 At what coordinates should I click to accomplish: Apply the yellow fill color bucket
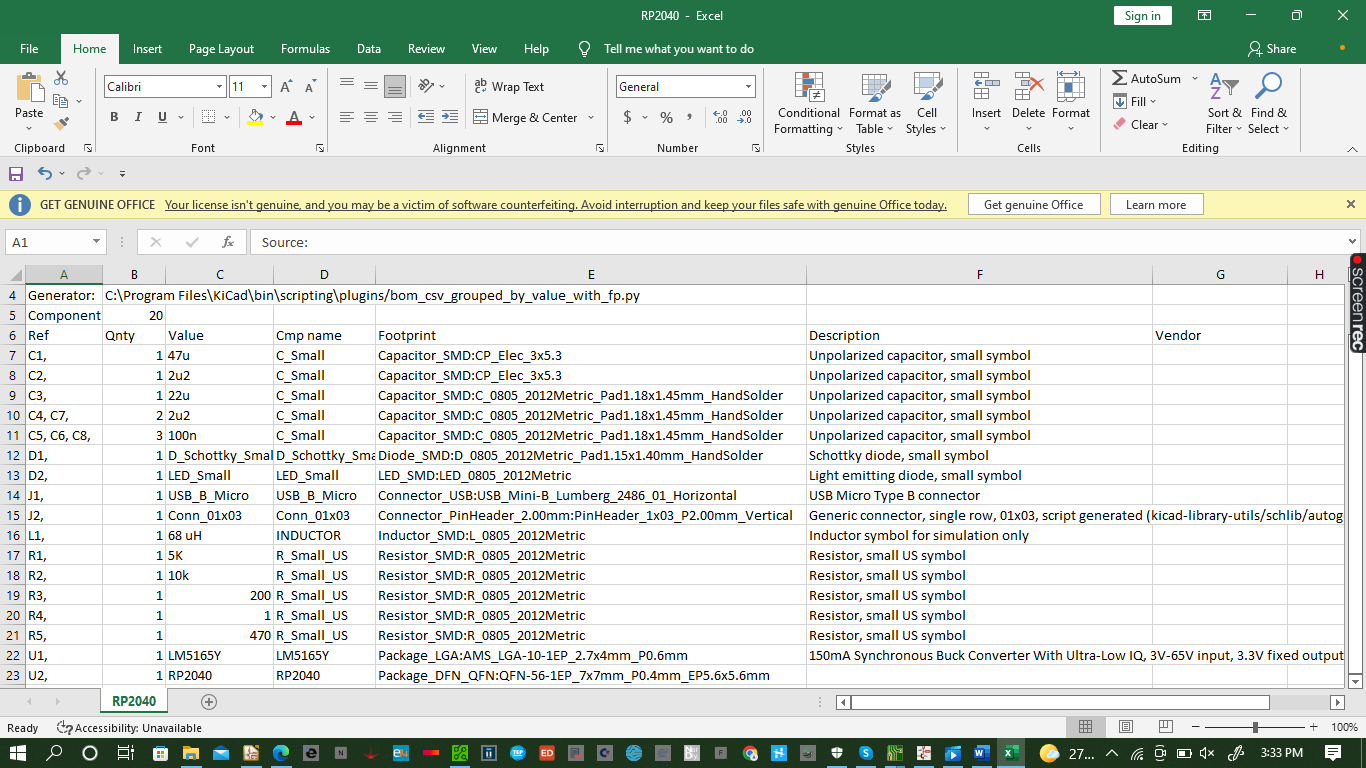[x=255, y=117]
